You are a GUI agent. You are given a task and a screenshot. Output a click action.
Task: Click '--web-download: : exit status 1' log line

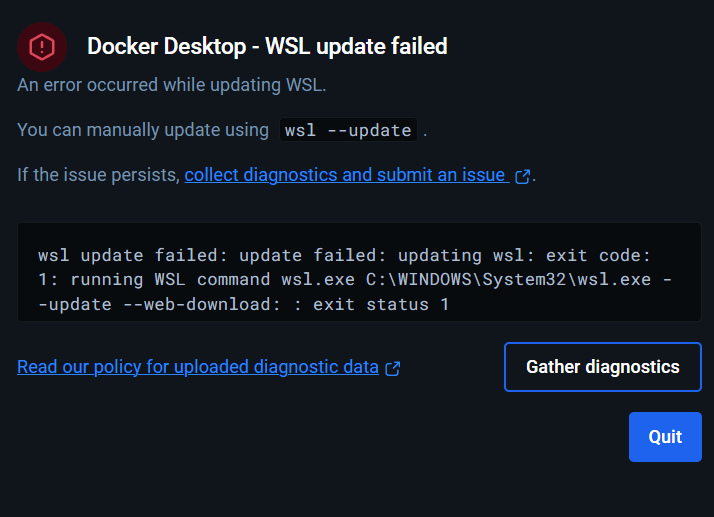click(286, 304)
